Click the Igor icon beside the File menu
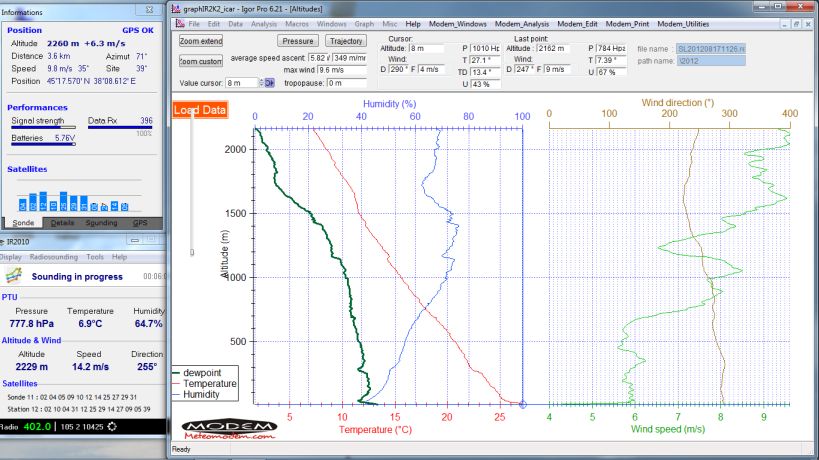The image size is (819, 460). [180, 23]
